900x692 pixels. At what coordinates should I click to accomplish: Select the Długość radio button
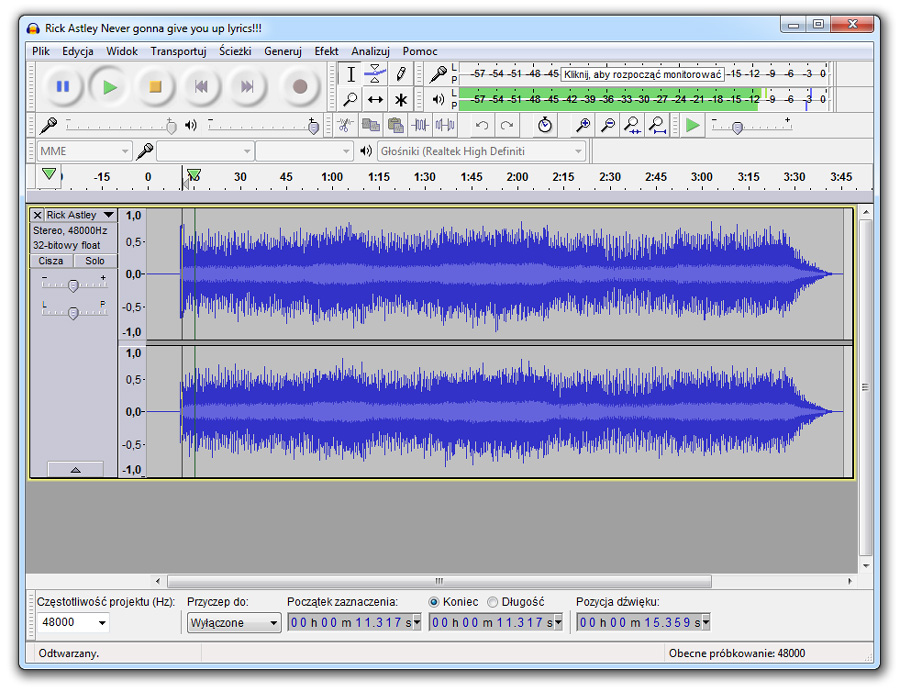pyautogui.click(x=492, y=602)
